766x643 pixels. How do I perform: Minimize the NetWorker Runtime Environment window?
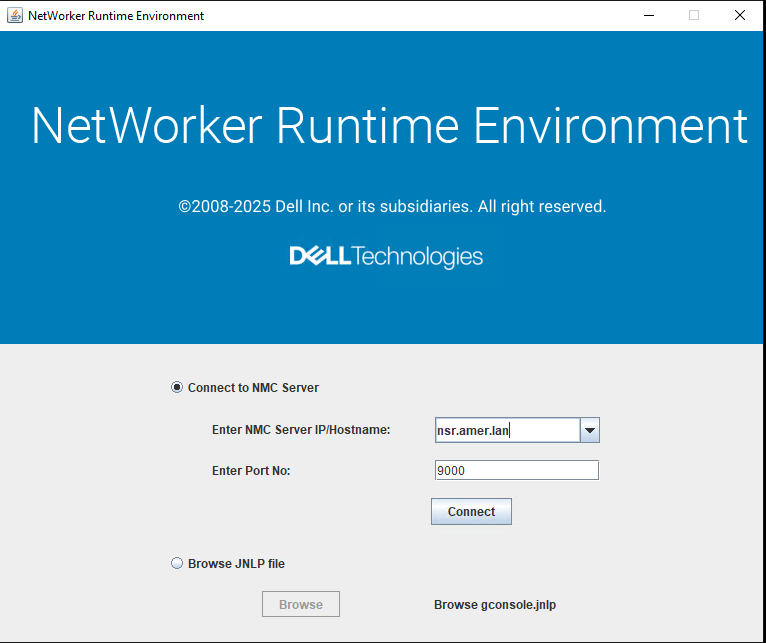pos(649,16)
